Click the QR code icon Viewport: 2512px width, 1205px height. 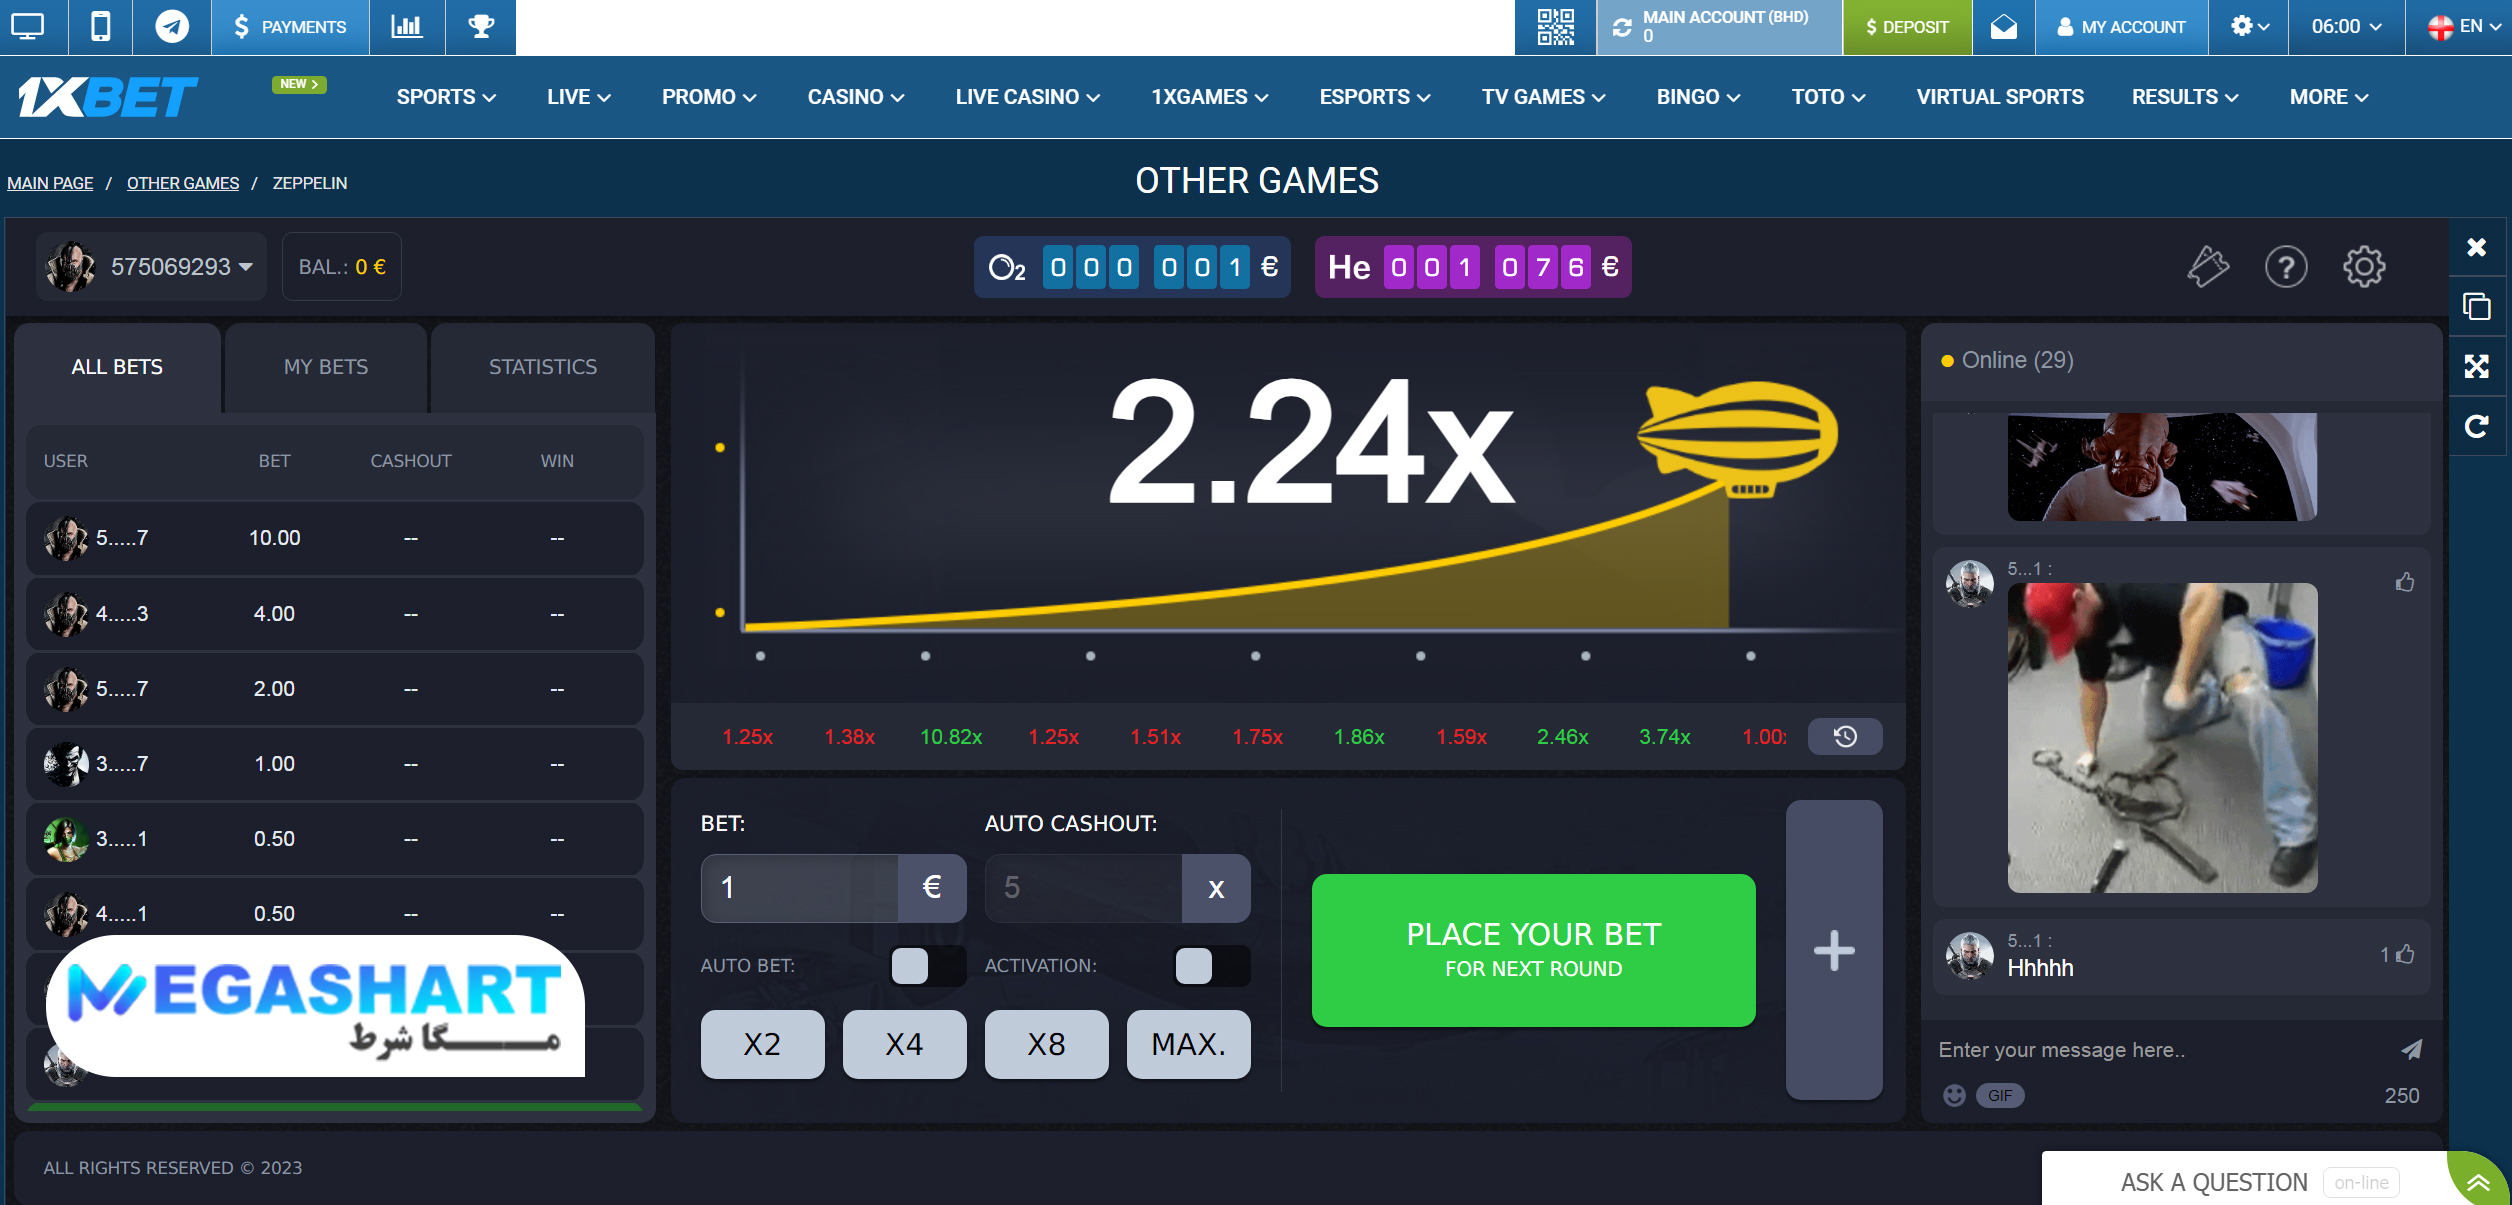pyautogui.click(x=1555, y=27)
